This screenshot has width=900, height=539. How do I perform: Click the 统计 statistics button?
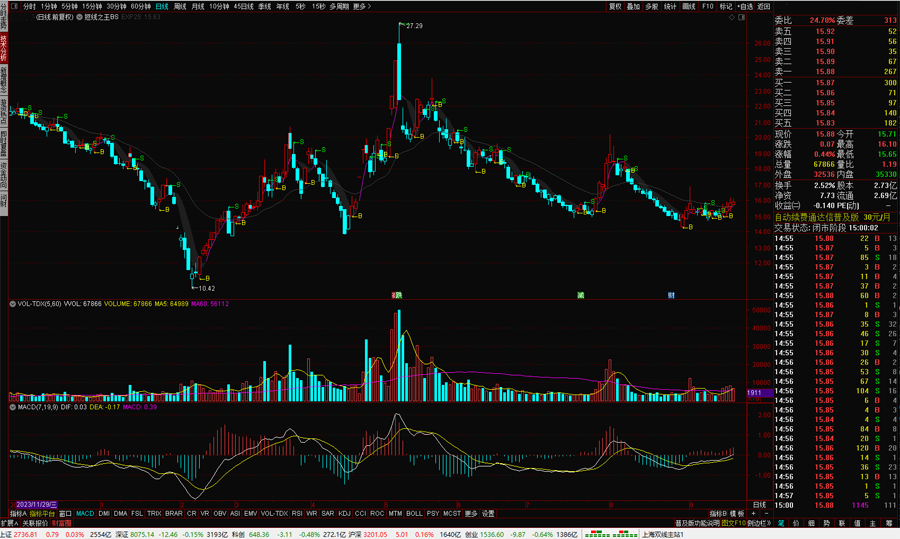[x=670, y=6]
